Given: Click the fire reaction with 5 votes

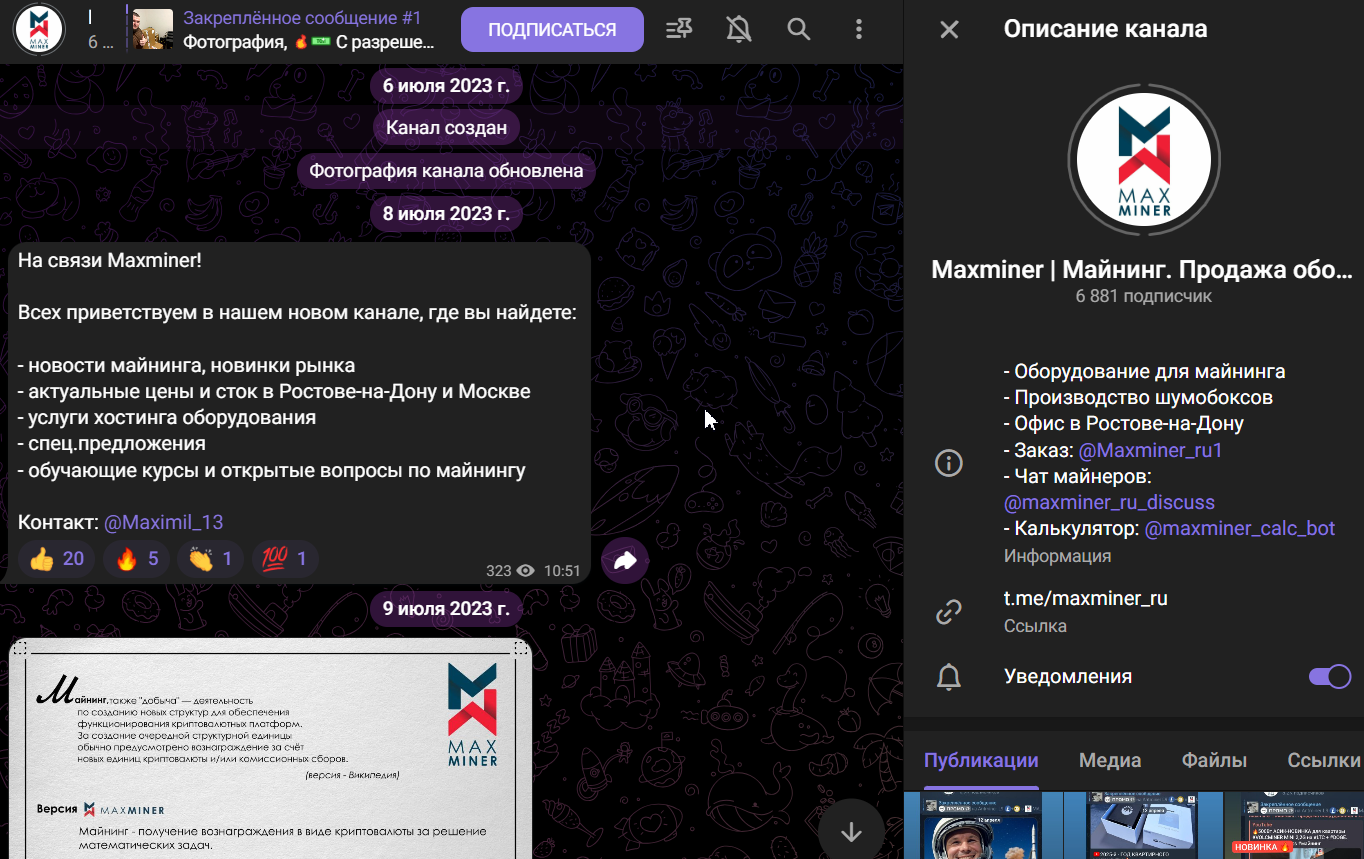Looking at the screenshot, I should pos(138,559).
